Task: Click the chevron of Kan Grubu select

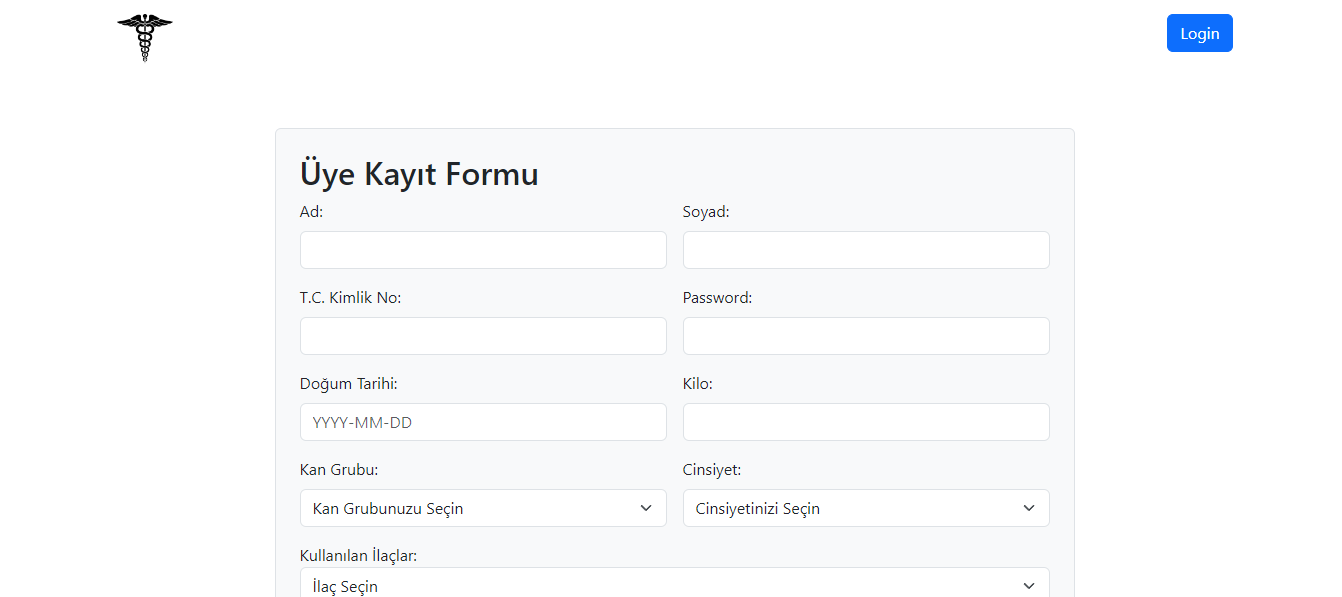Action: 646,508
